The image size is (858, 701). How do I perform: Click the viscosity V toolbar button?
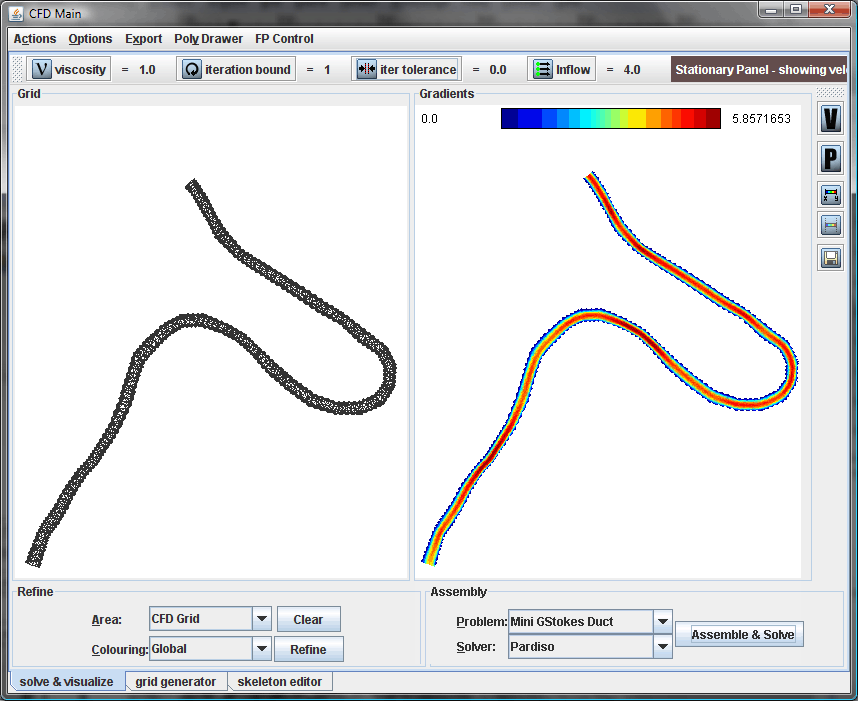[68, 69]
